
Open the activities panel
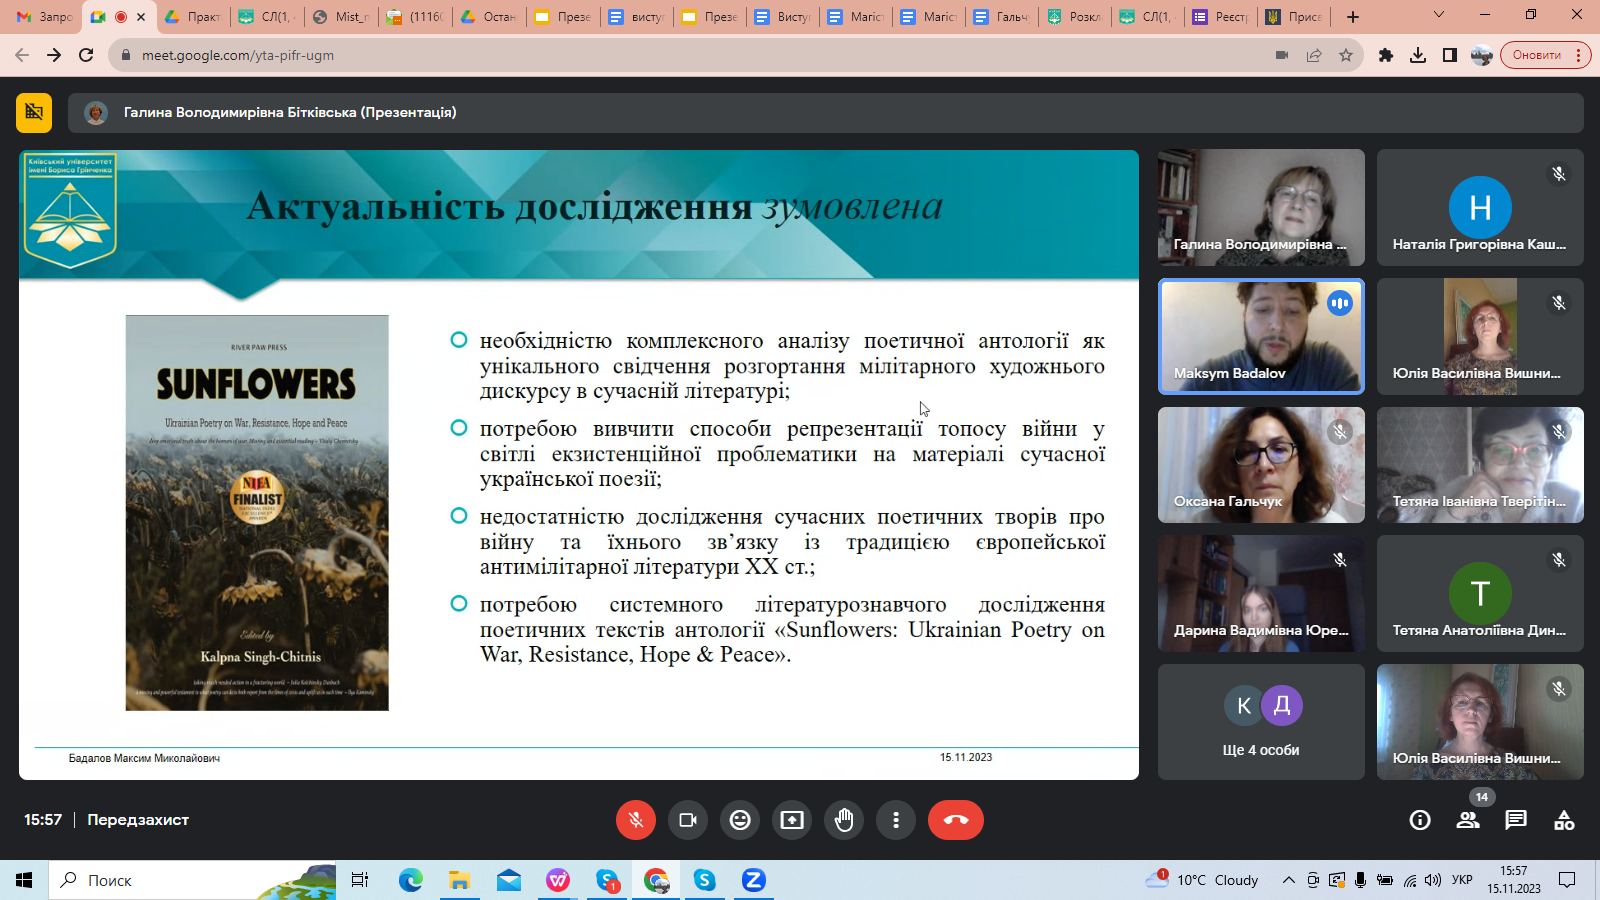[1564, 820]
